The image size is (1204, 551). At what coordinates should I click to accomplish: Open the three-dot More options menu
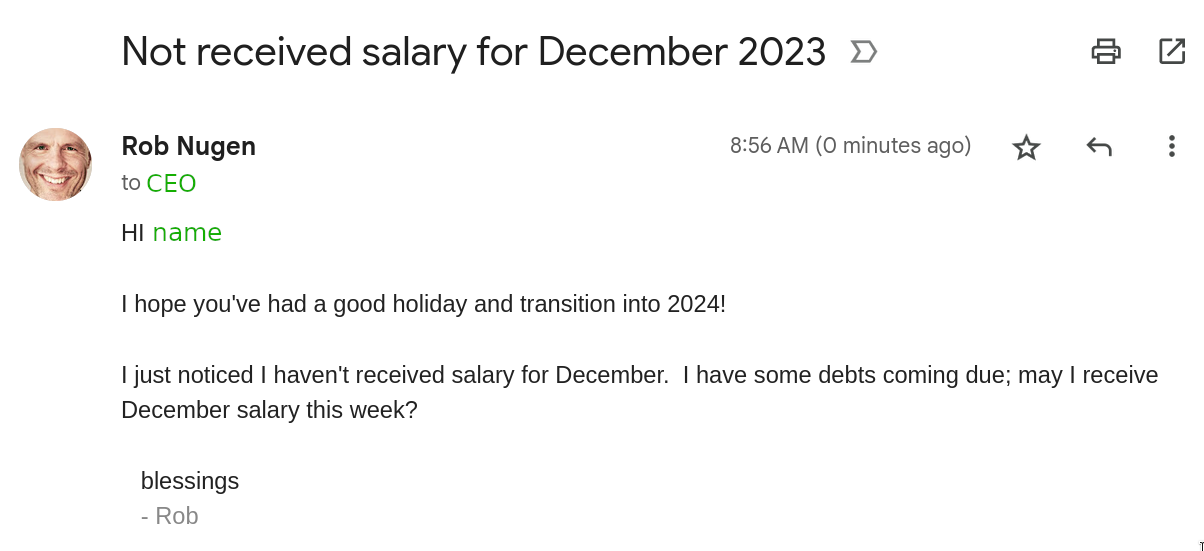[x=1171, y=147]
